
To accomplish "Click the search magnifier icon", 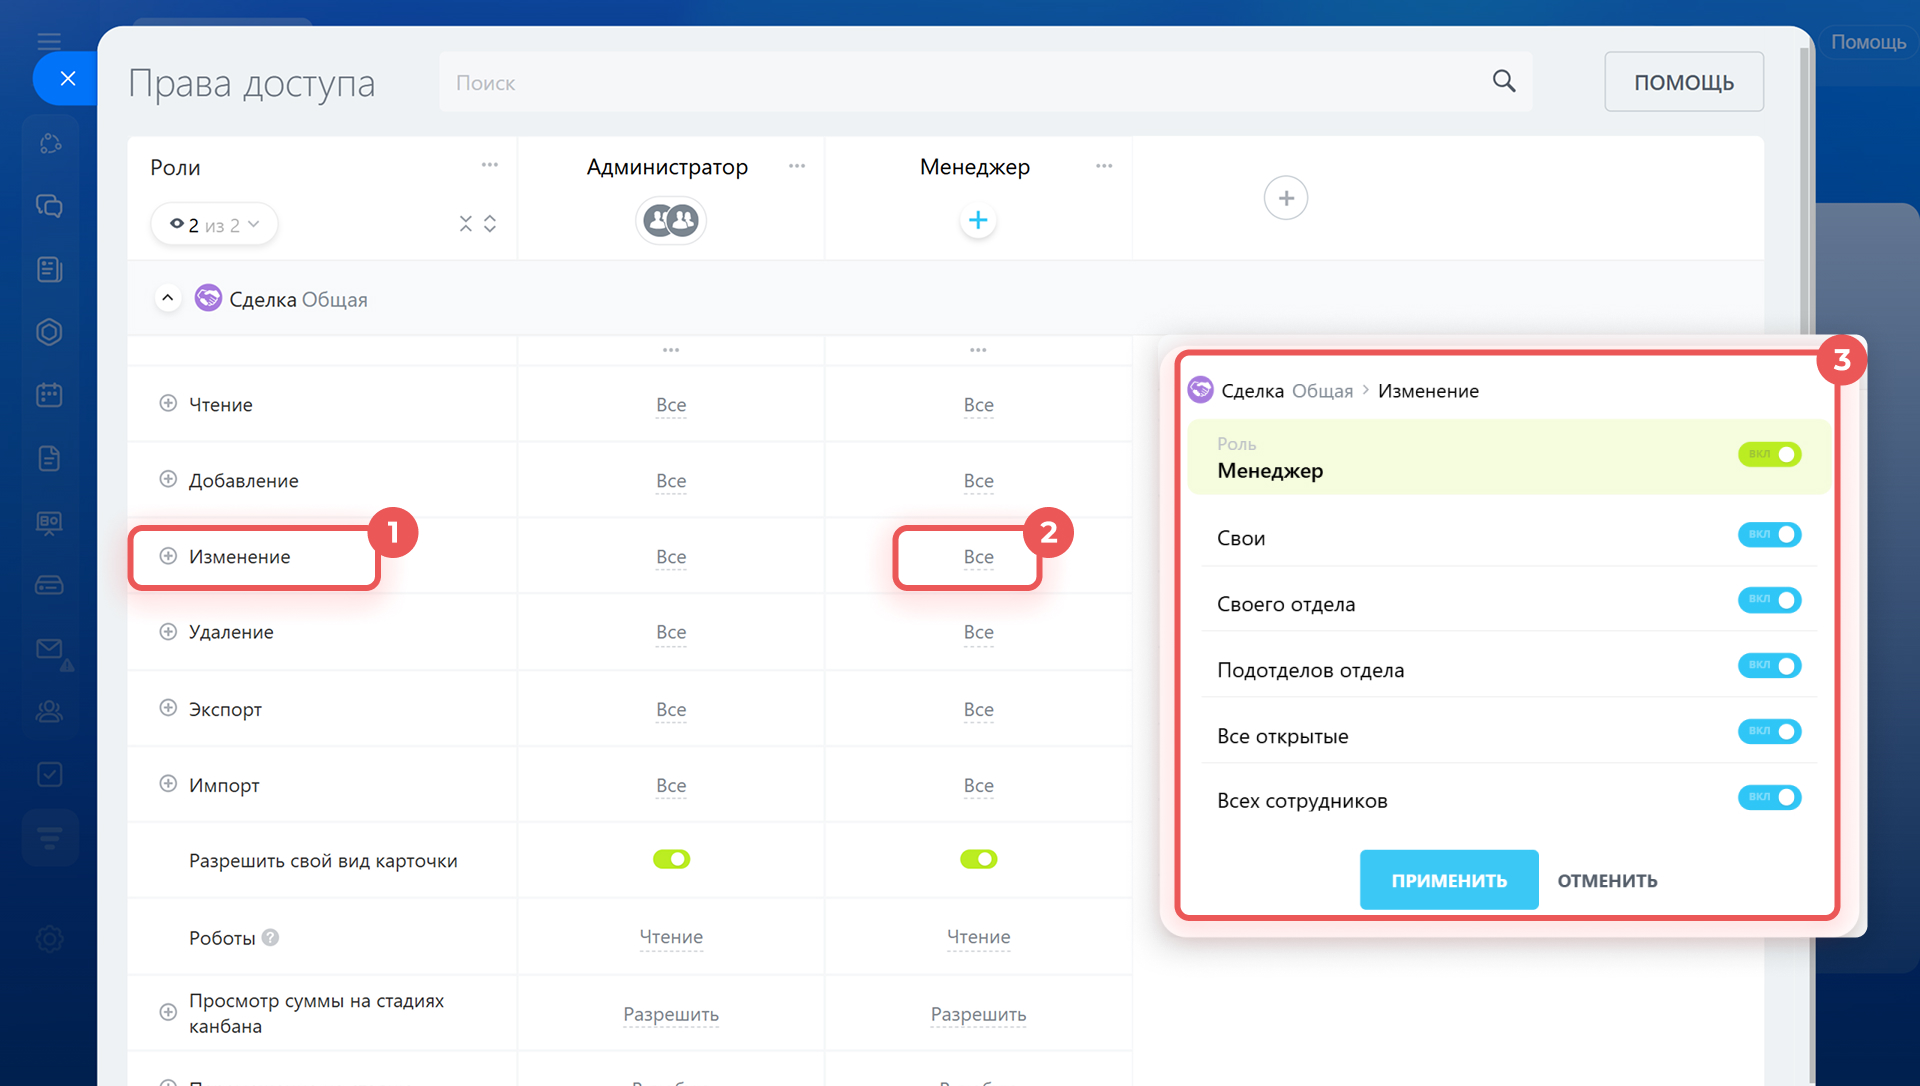I will click(x=1503, y=81).
